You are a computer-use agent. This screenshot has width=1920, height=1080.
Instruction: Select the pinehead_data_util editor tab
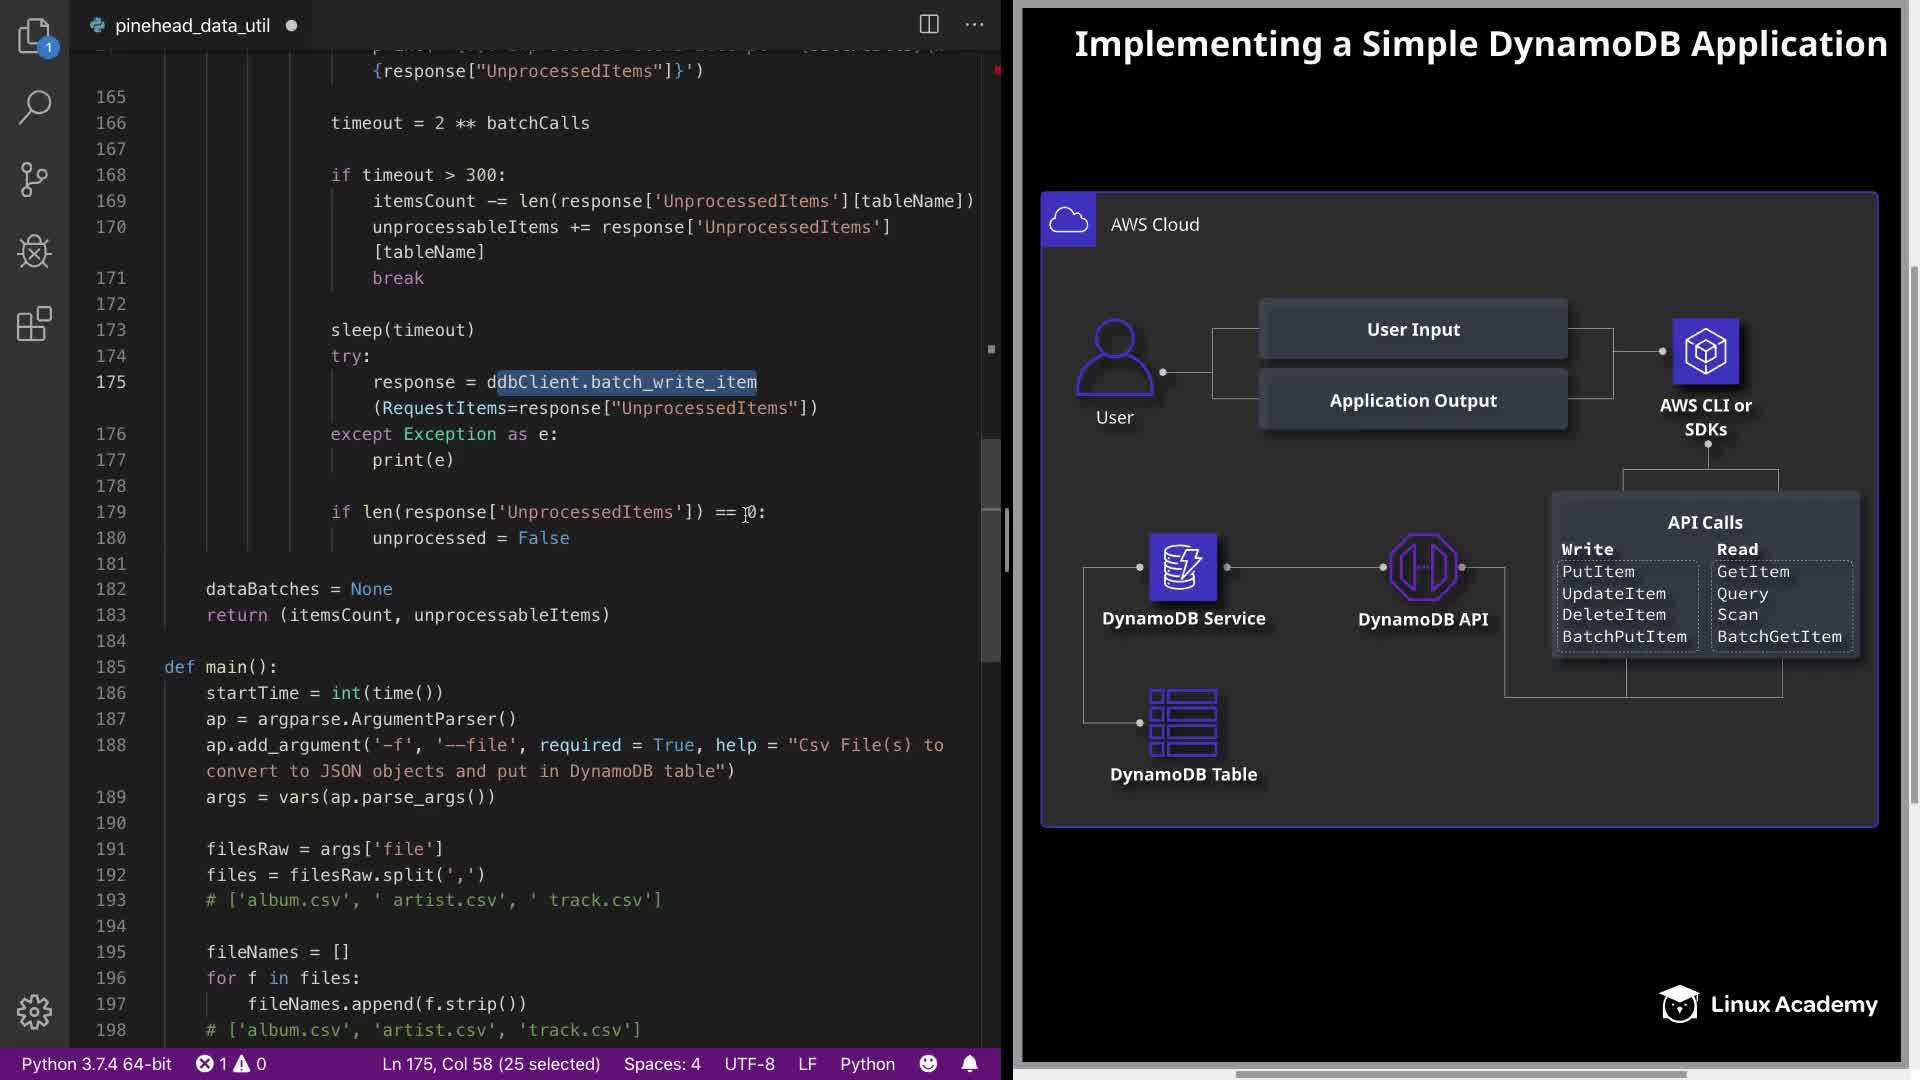coord(191,25)
